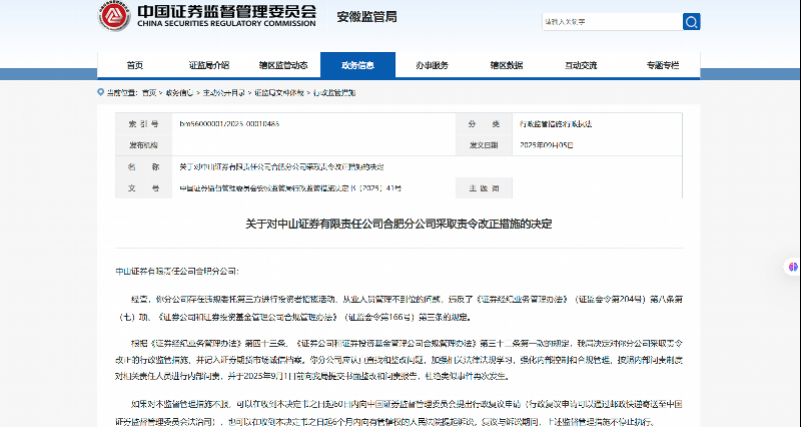Click the 中国证券监督管理委员会 site name
Image resolution: width=801 pixels, height=427 pixels.
point(226,11)
